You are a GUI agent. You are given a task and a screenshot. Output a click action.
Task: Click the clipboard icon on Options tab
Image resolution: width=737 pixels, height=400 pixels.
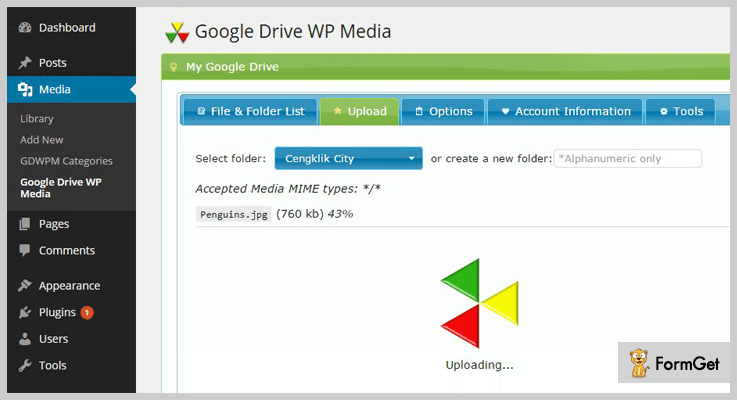pyautogui.click(x=419, y=111)
